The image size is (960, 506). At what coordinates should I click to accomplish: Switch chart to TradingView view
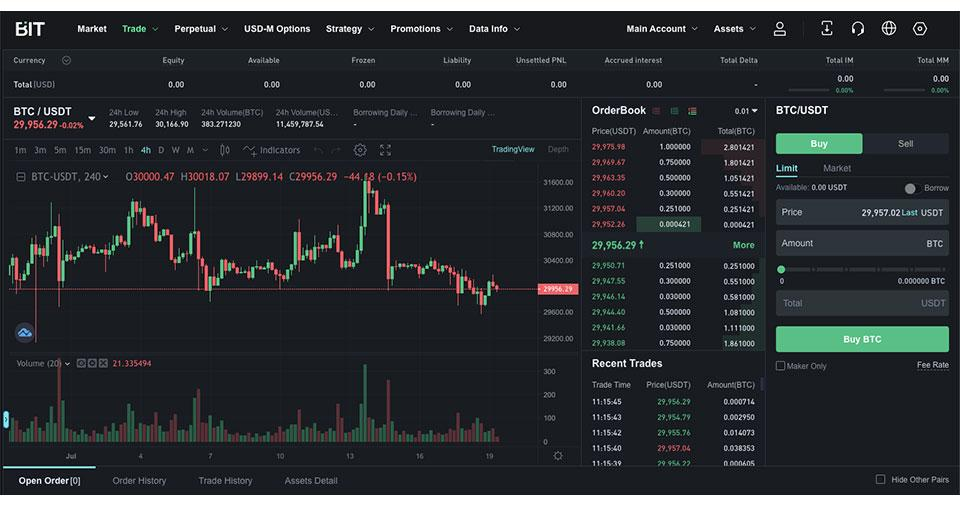pos(513,149)
